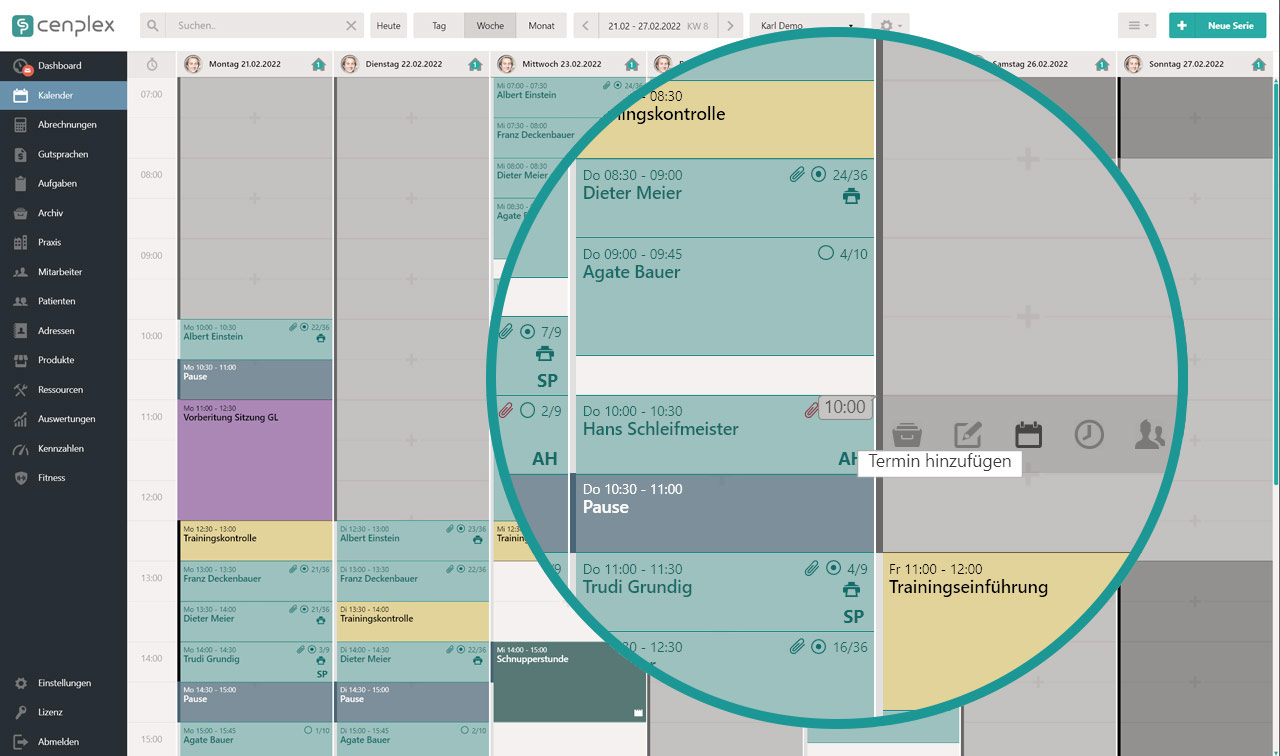Go to Gutsprachen in the sidebar
The width and height of the screenshot is (1280, 756).
tap(64, 155)
